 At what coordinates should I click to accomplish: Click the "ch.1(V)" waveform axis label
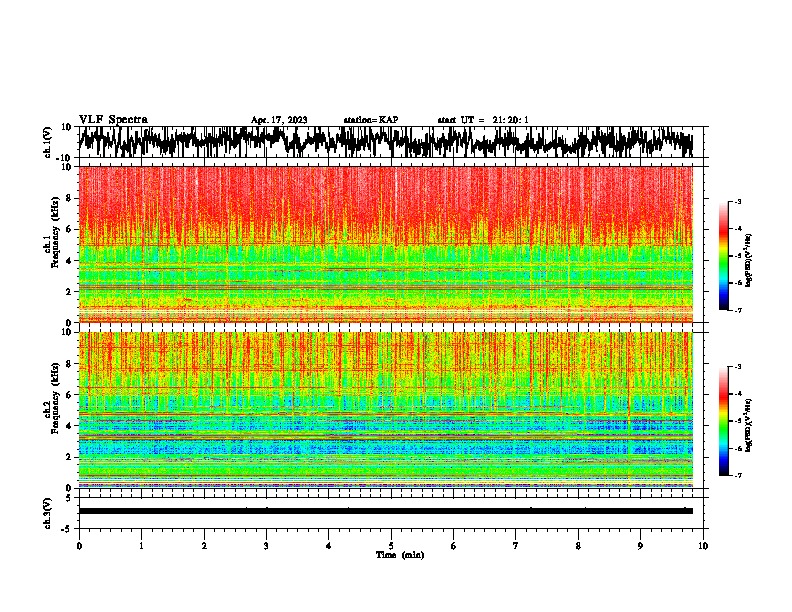pos(48,142)
